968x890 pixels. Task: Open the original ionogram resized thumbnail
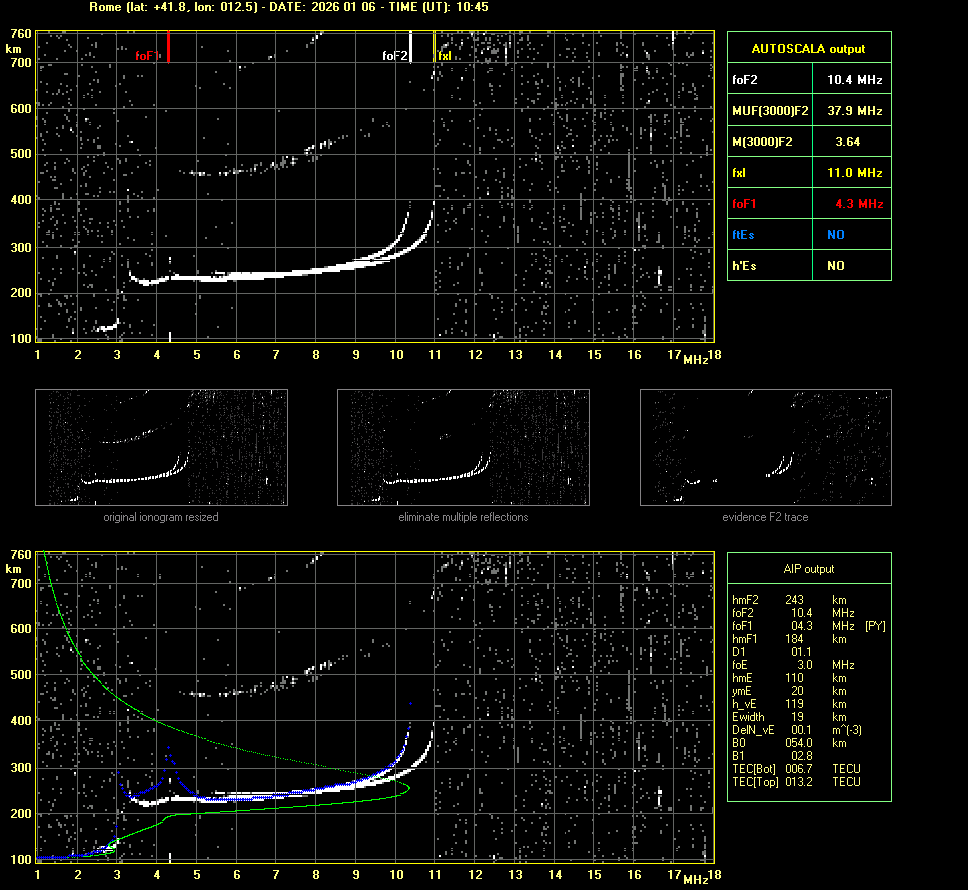[x=161, y=447]
